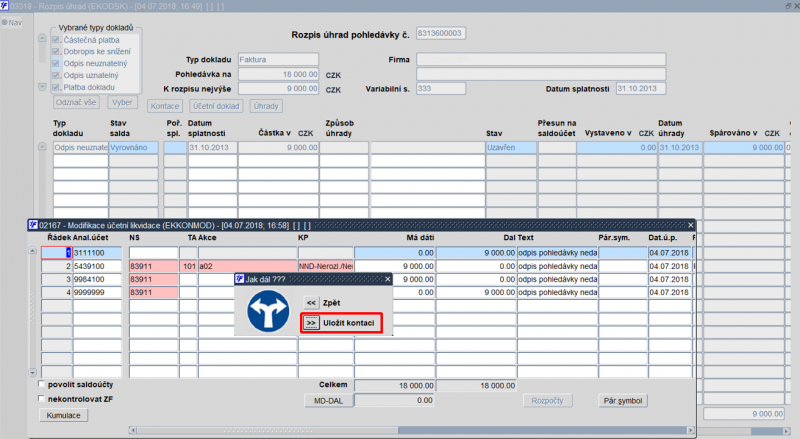Close the 'Jak dál ???' dialog
This screenshot has width=800, height=439.
pyautogui.click(x=385, y=279)
